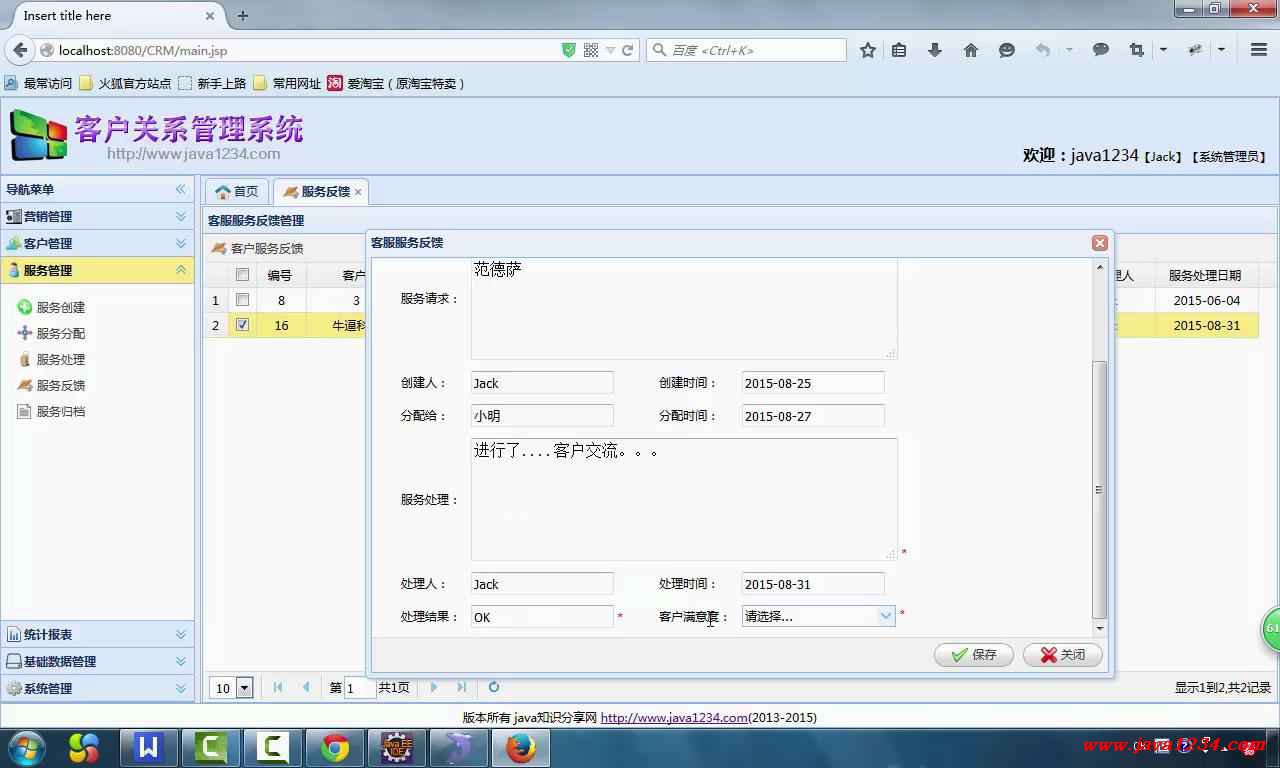Open Firefox hamburger menu
The image size is (1280, 768).
pos(1259,50)
